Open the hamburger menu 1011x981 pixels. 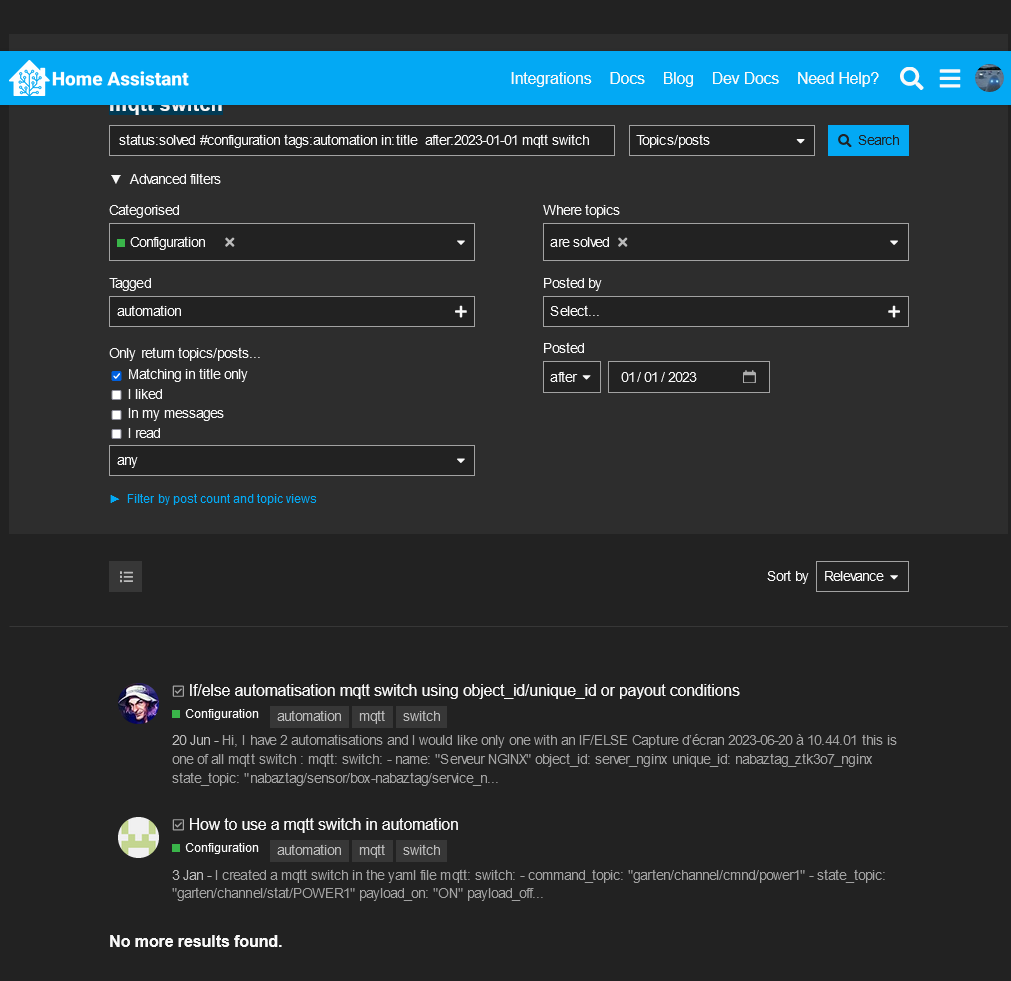click(x=949, y=78)
